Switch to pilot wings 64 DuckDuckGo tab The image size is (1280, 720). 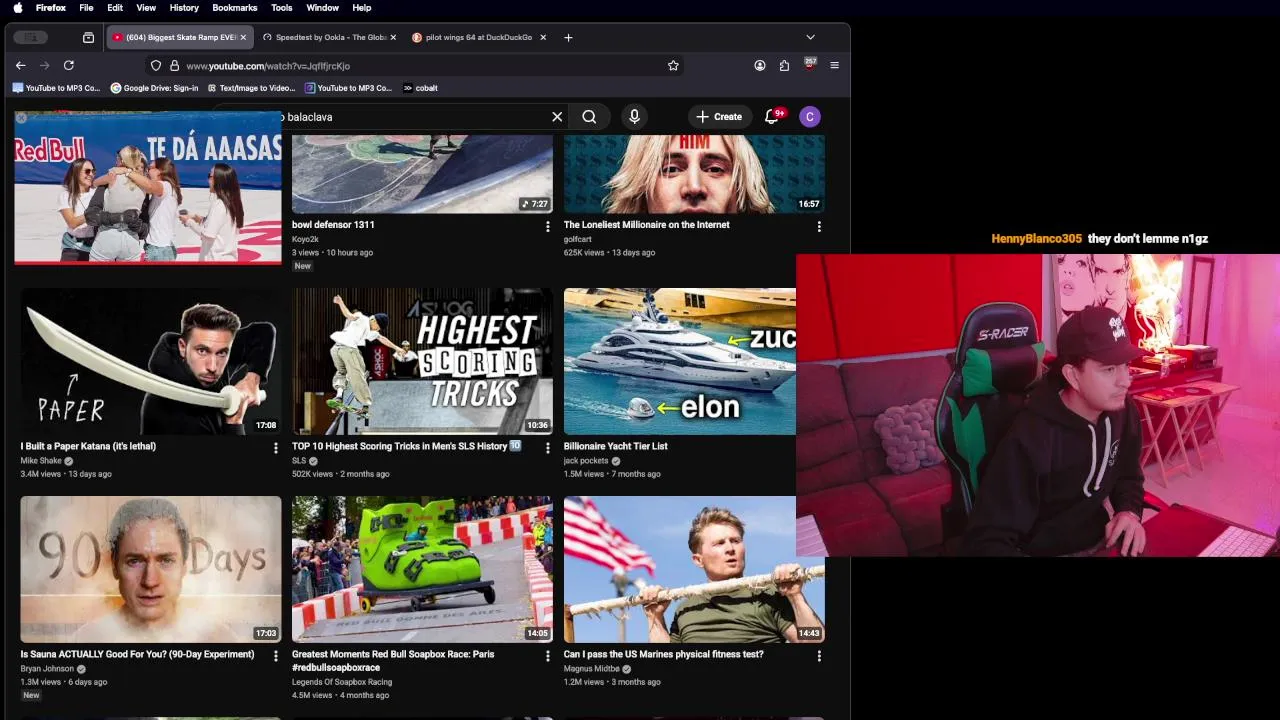click(x=479, y=37)
